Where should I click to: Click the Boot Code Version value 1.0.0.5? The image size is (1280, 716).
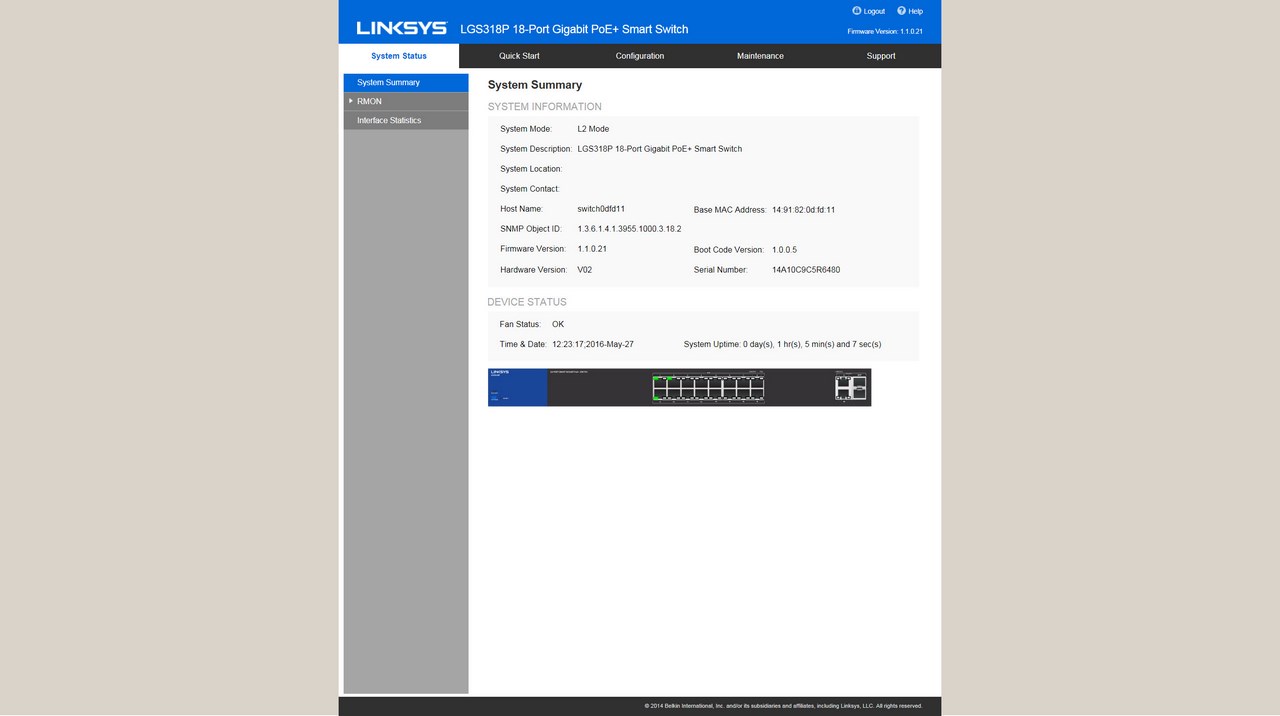[x=784, y=250]
